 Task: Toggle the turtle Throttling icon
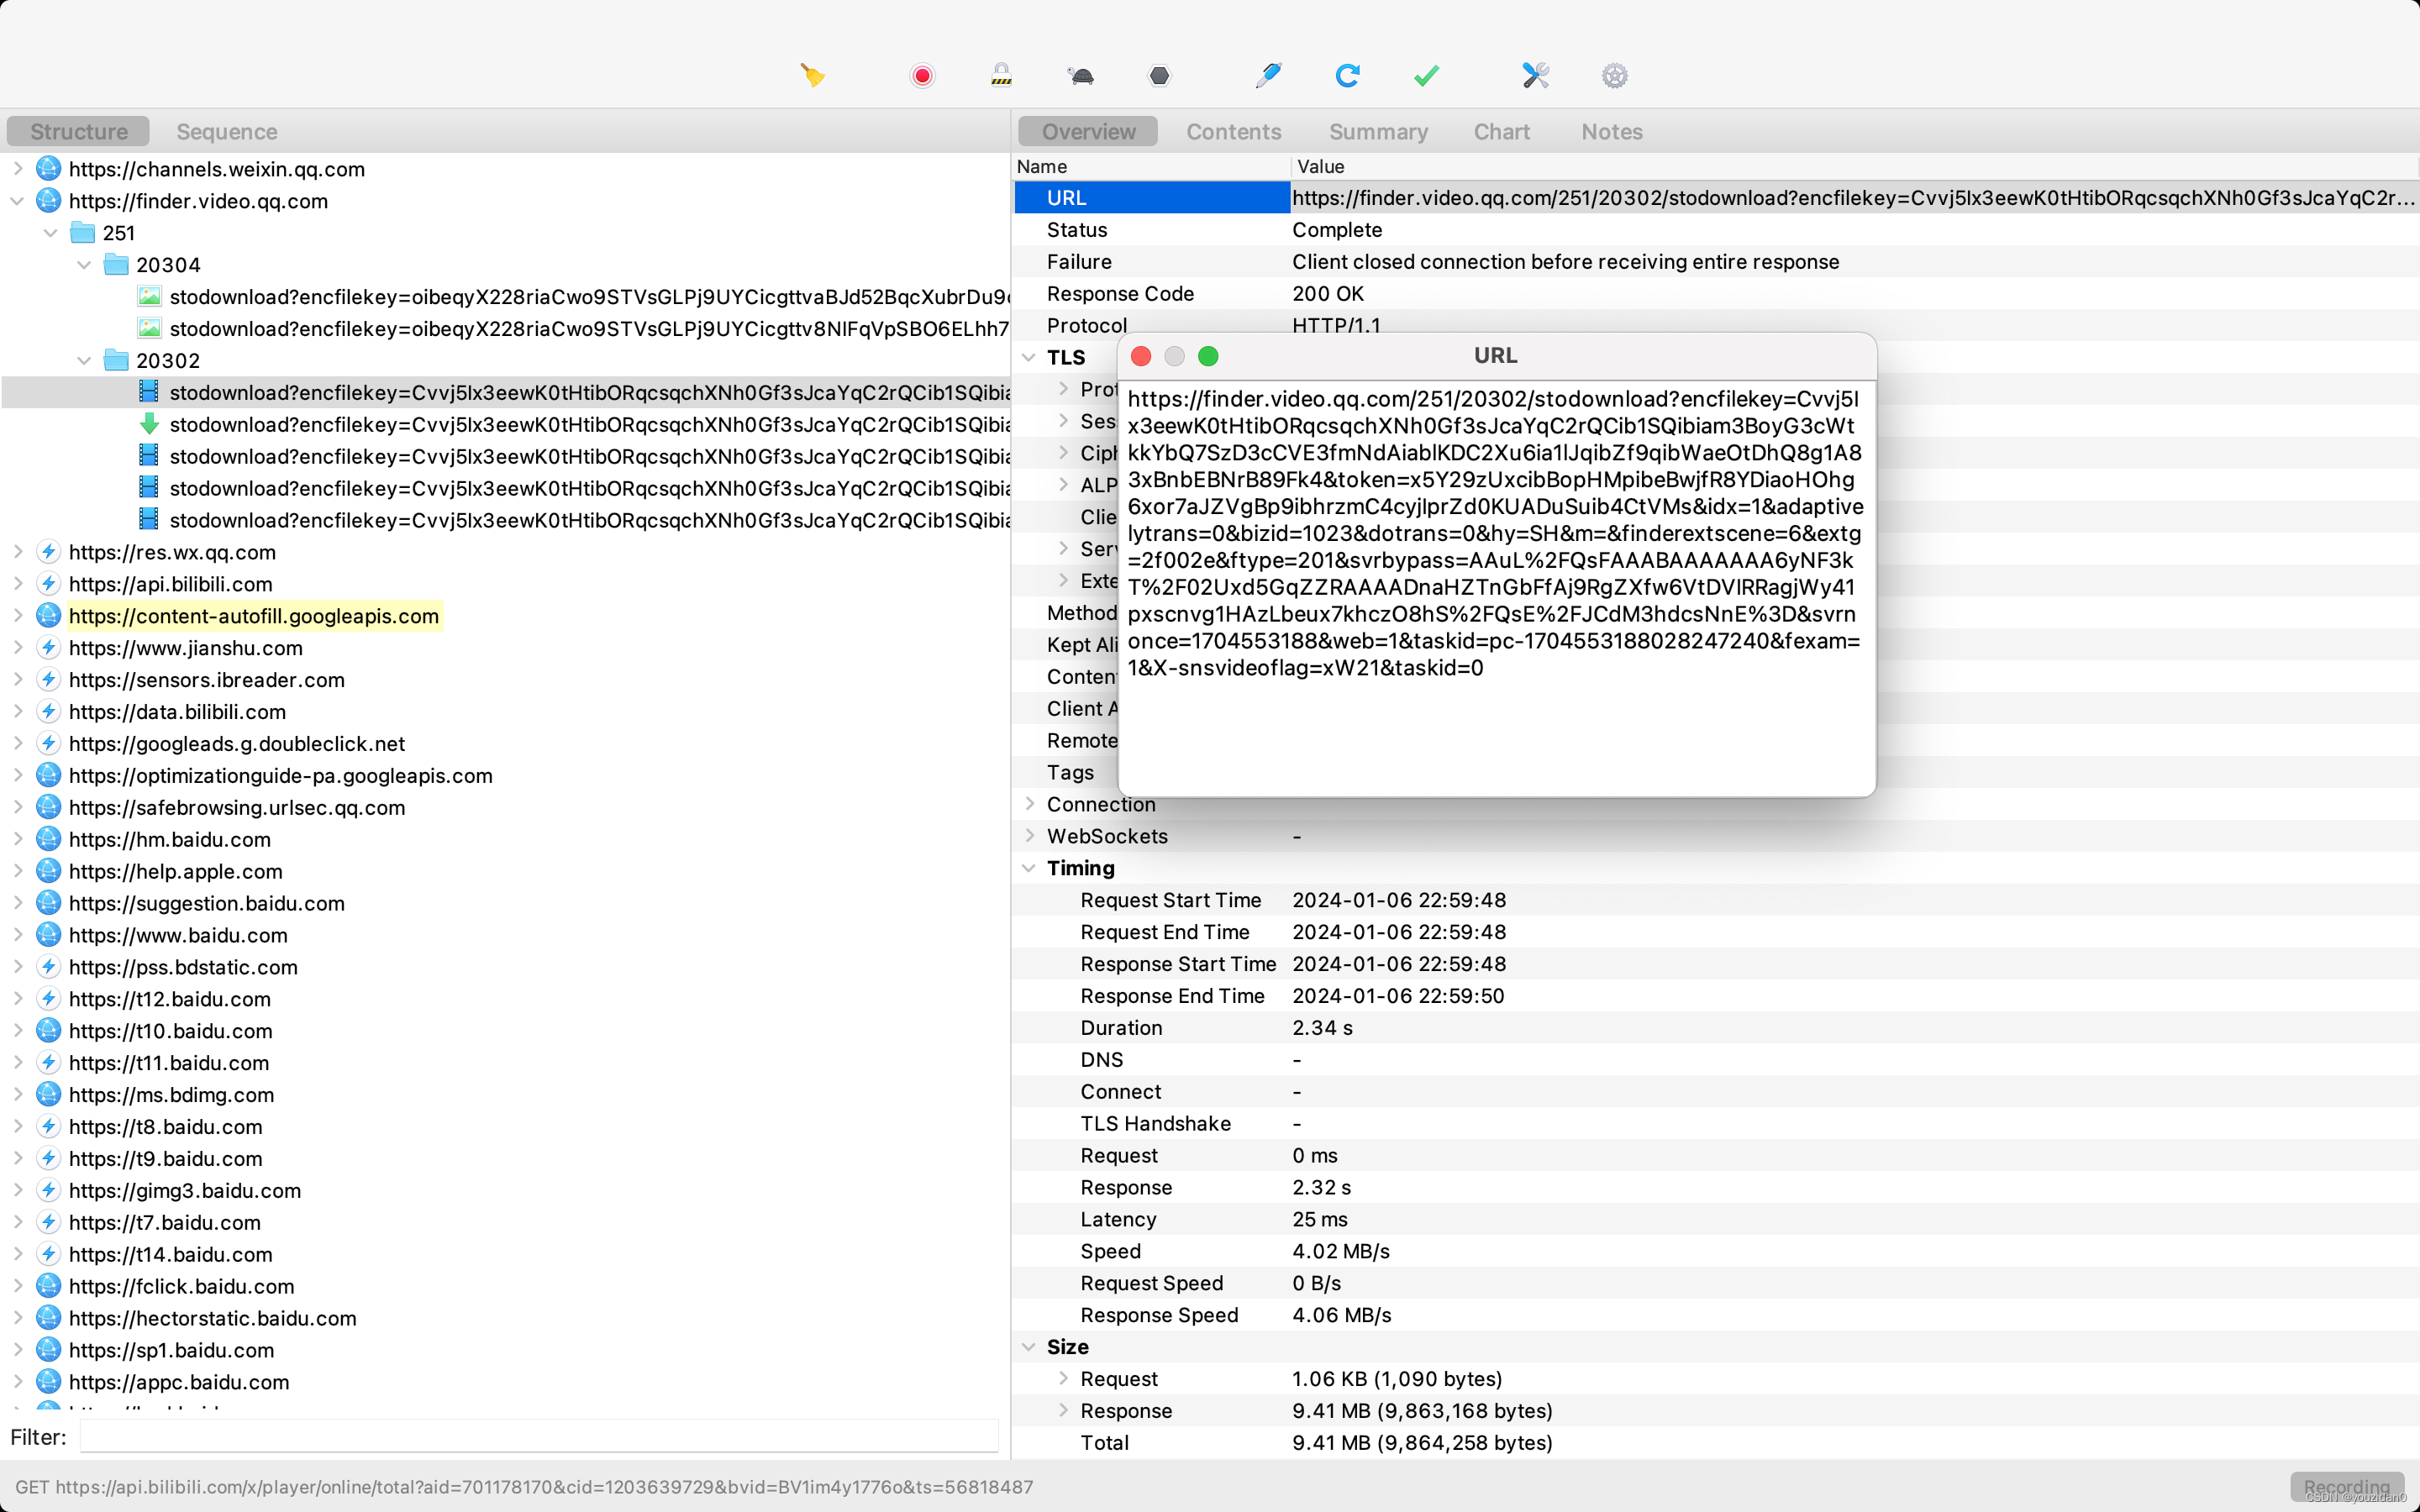pos(1080,75)
